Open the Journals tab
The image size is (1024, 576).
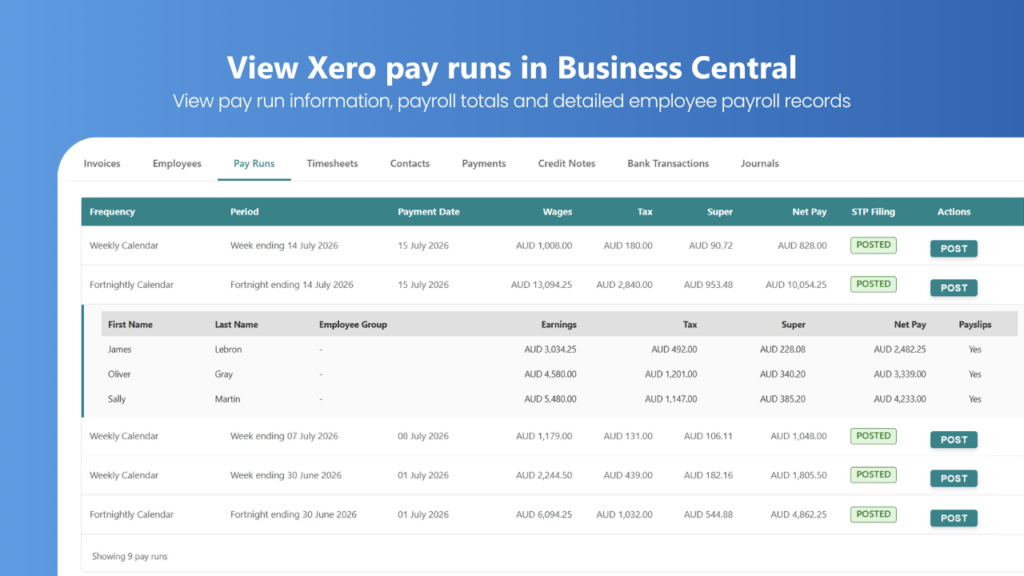point(760,163)
